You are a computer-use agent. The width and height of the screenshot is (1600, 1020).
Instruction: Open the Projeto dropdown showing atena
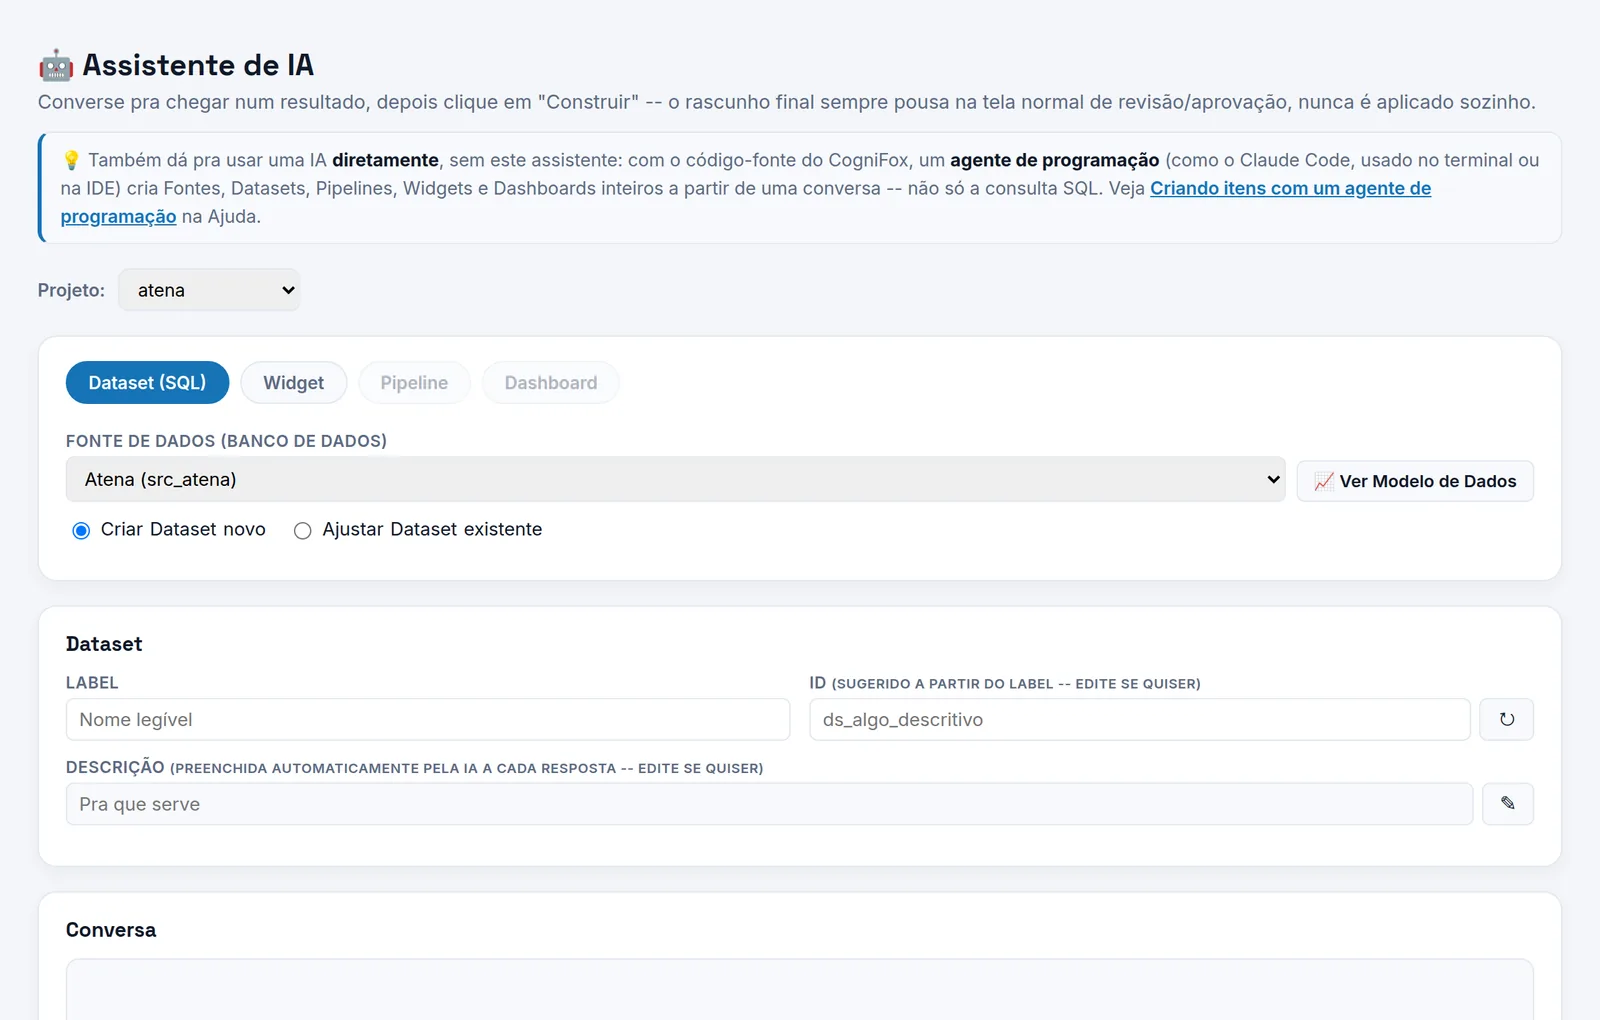click(x=209, y=290)
